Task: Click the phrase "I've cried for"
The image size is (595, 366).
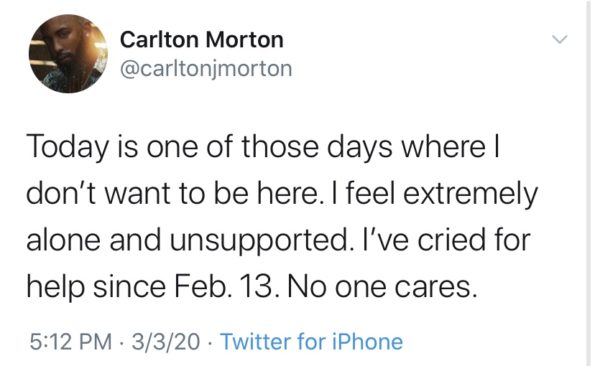Action: point(441,240)
